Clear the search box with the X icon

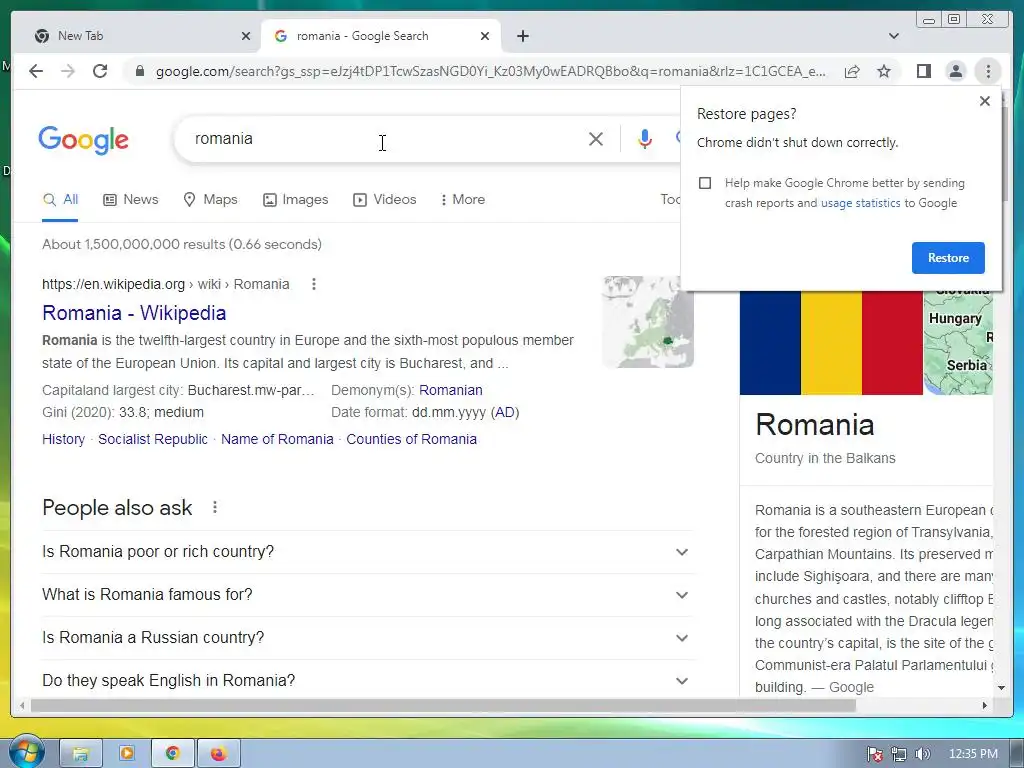596,139
